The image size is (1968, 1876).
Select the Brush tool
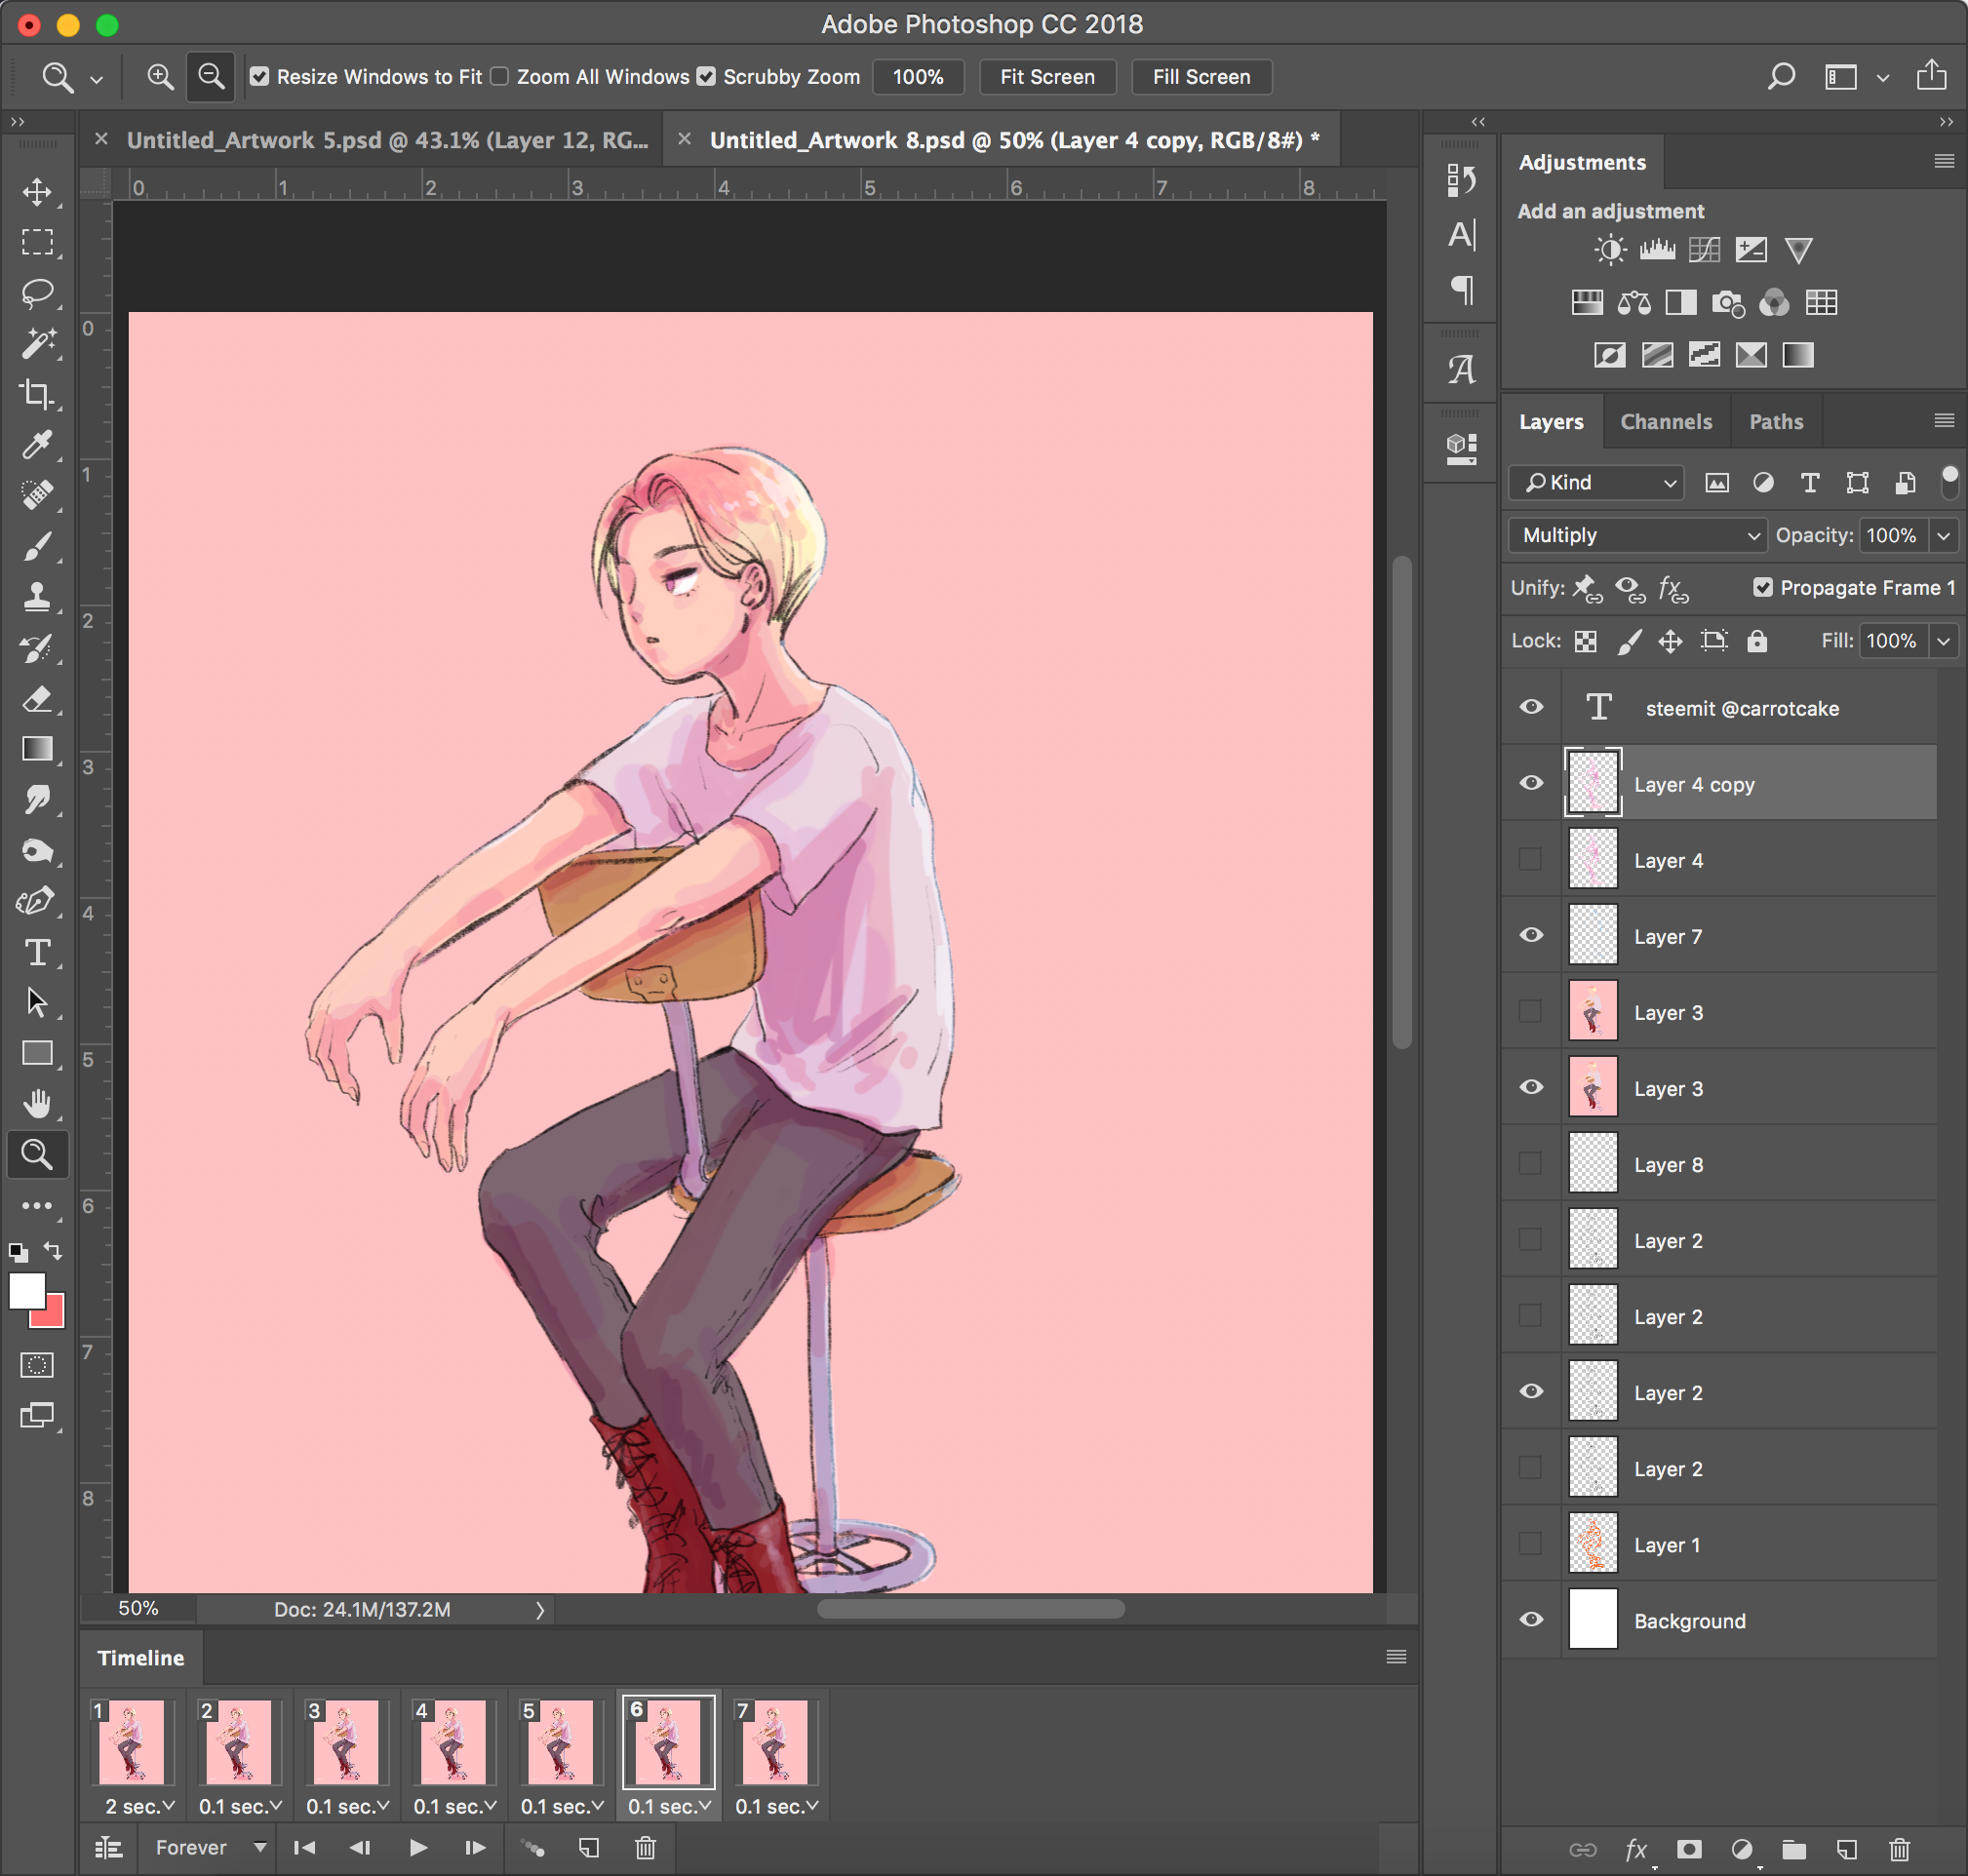[x=38, y=547]
